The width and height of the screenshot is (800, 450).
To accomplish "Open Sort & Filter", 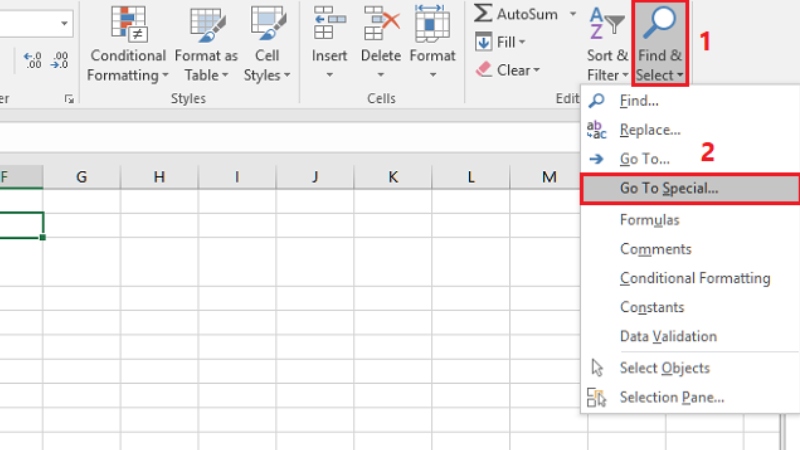I will tap(607, 44).
